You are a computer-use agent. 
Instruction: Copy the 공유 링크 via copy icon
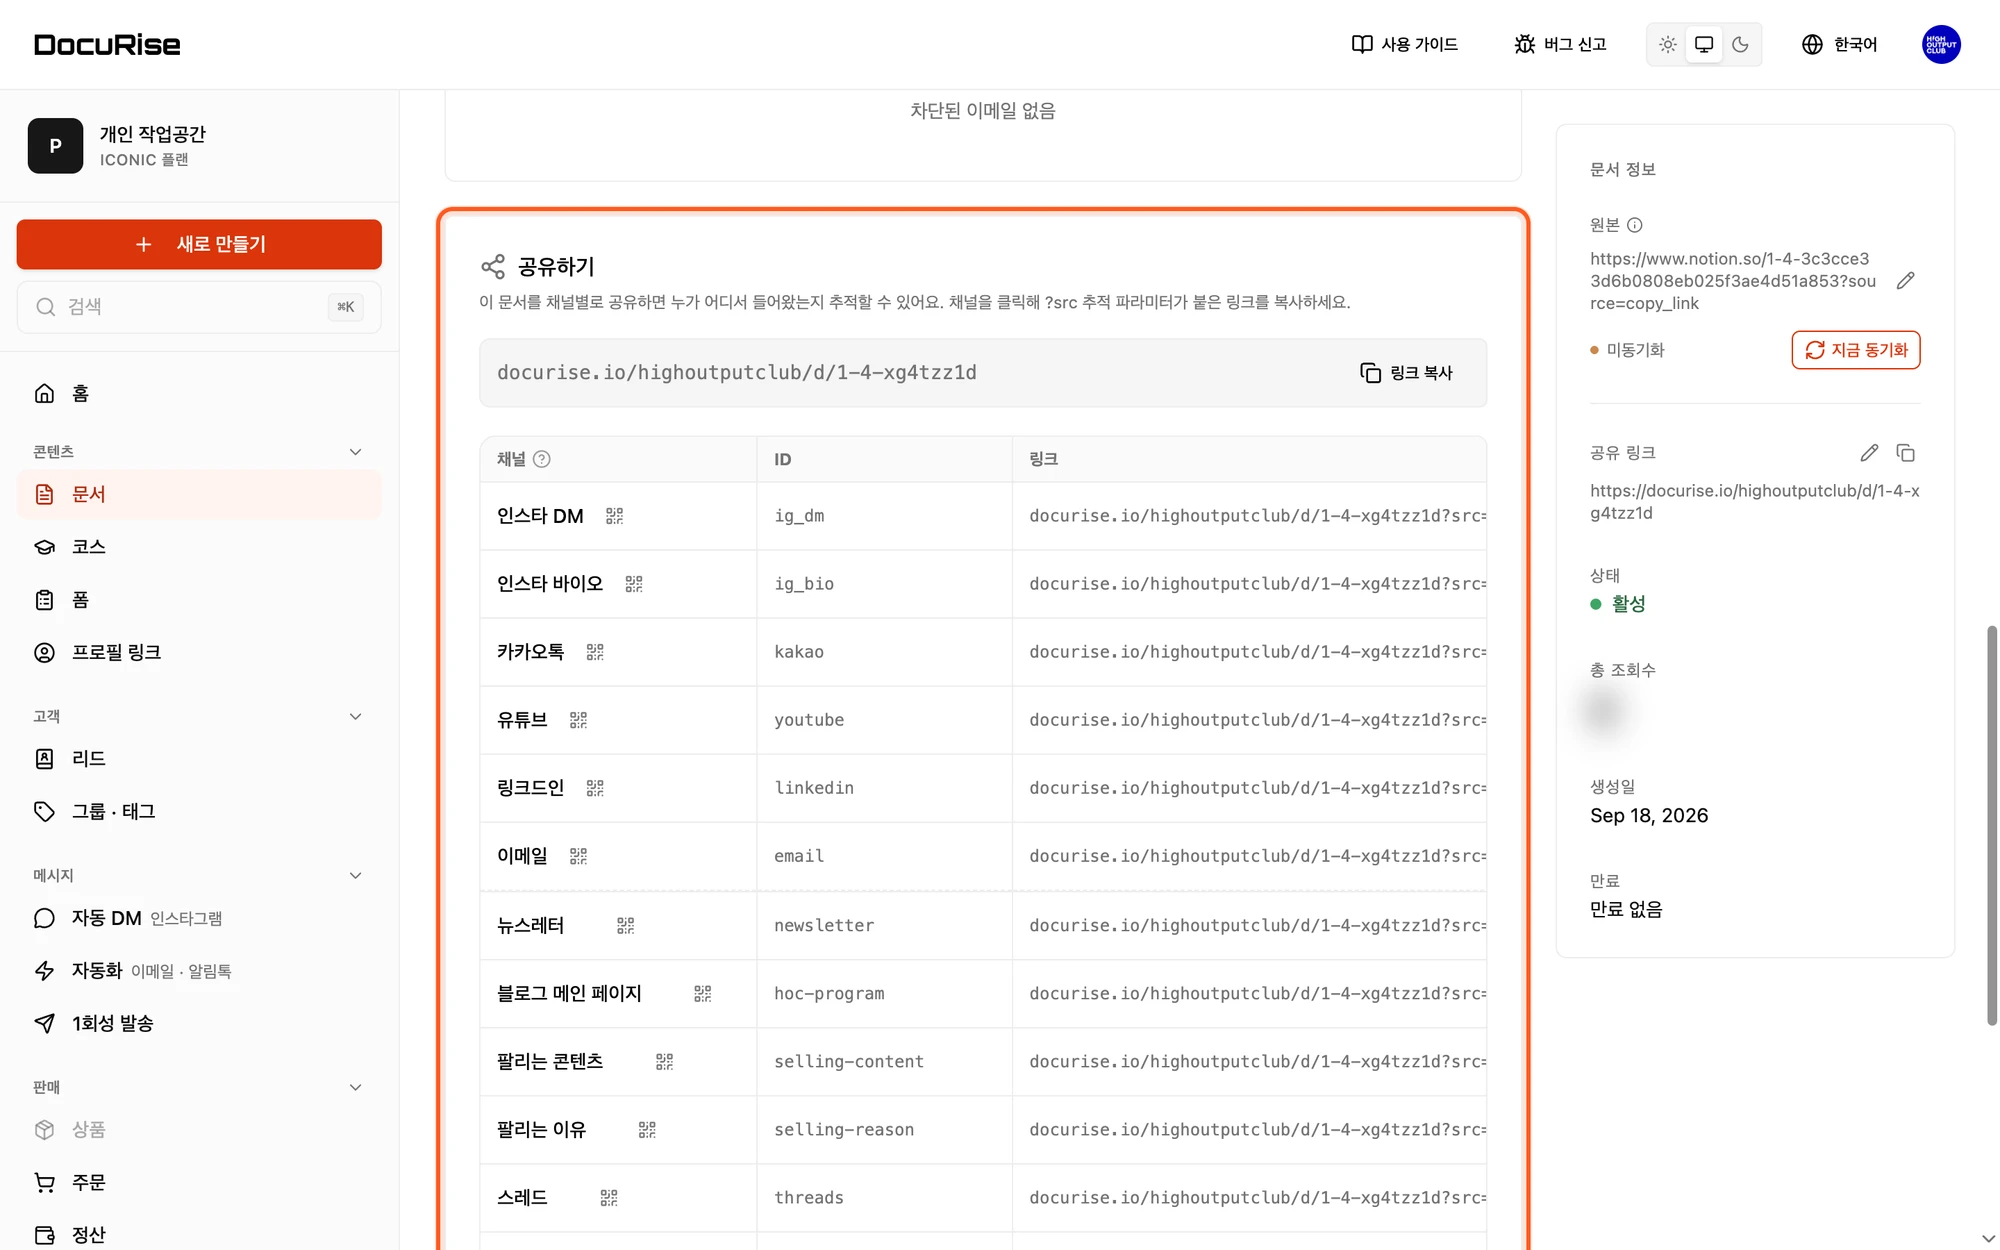click(1905, 453)
